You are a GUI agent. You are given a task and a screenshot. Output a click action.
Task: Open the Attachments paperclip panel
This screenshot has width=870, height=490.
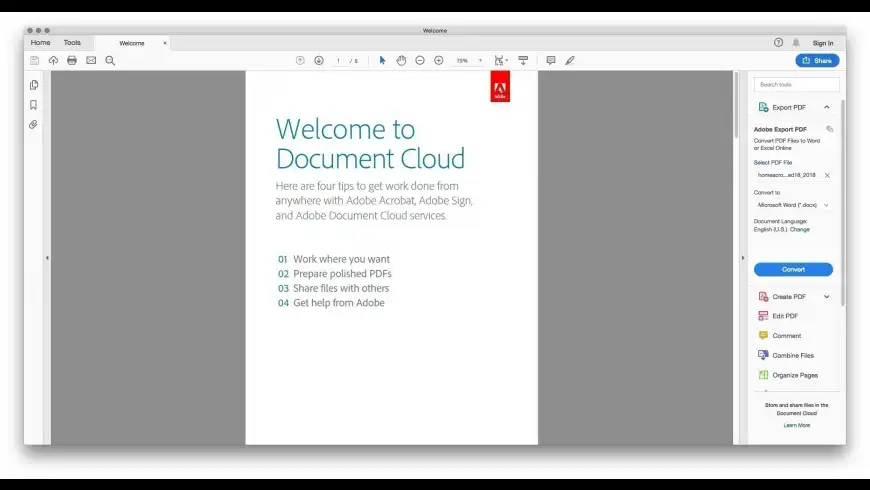[34, 125]
